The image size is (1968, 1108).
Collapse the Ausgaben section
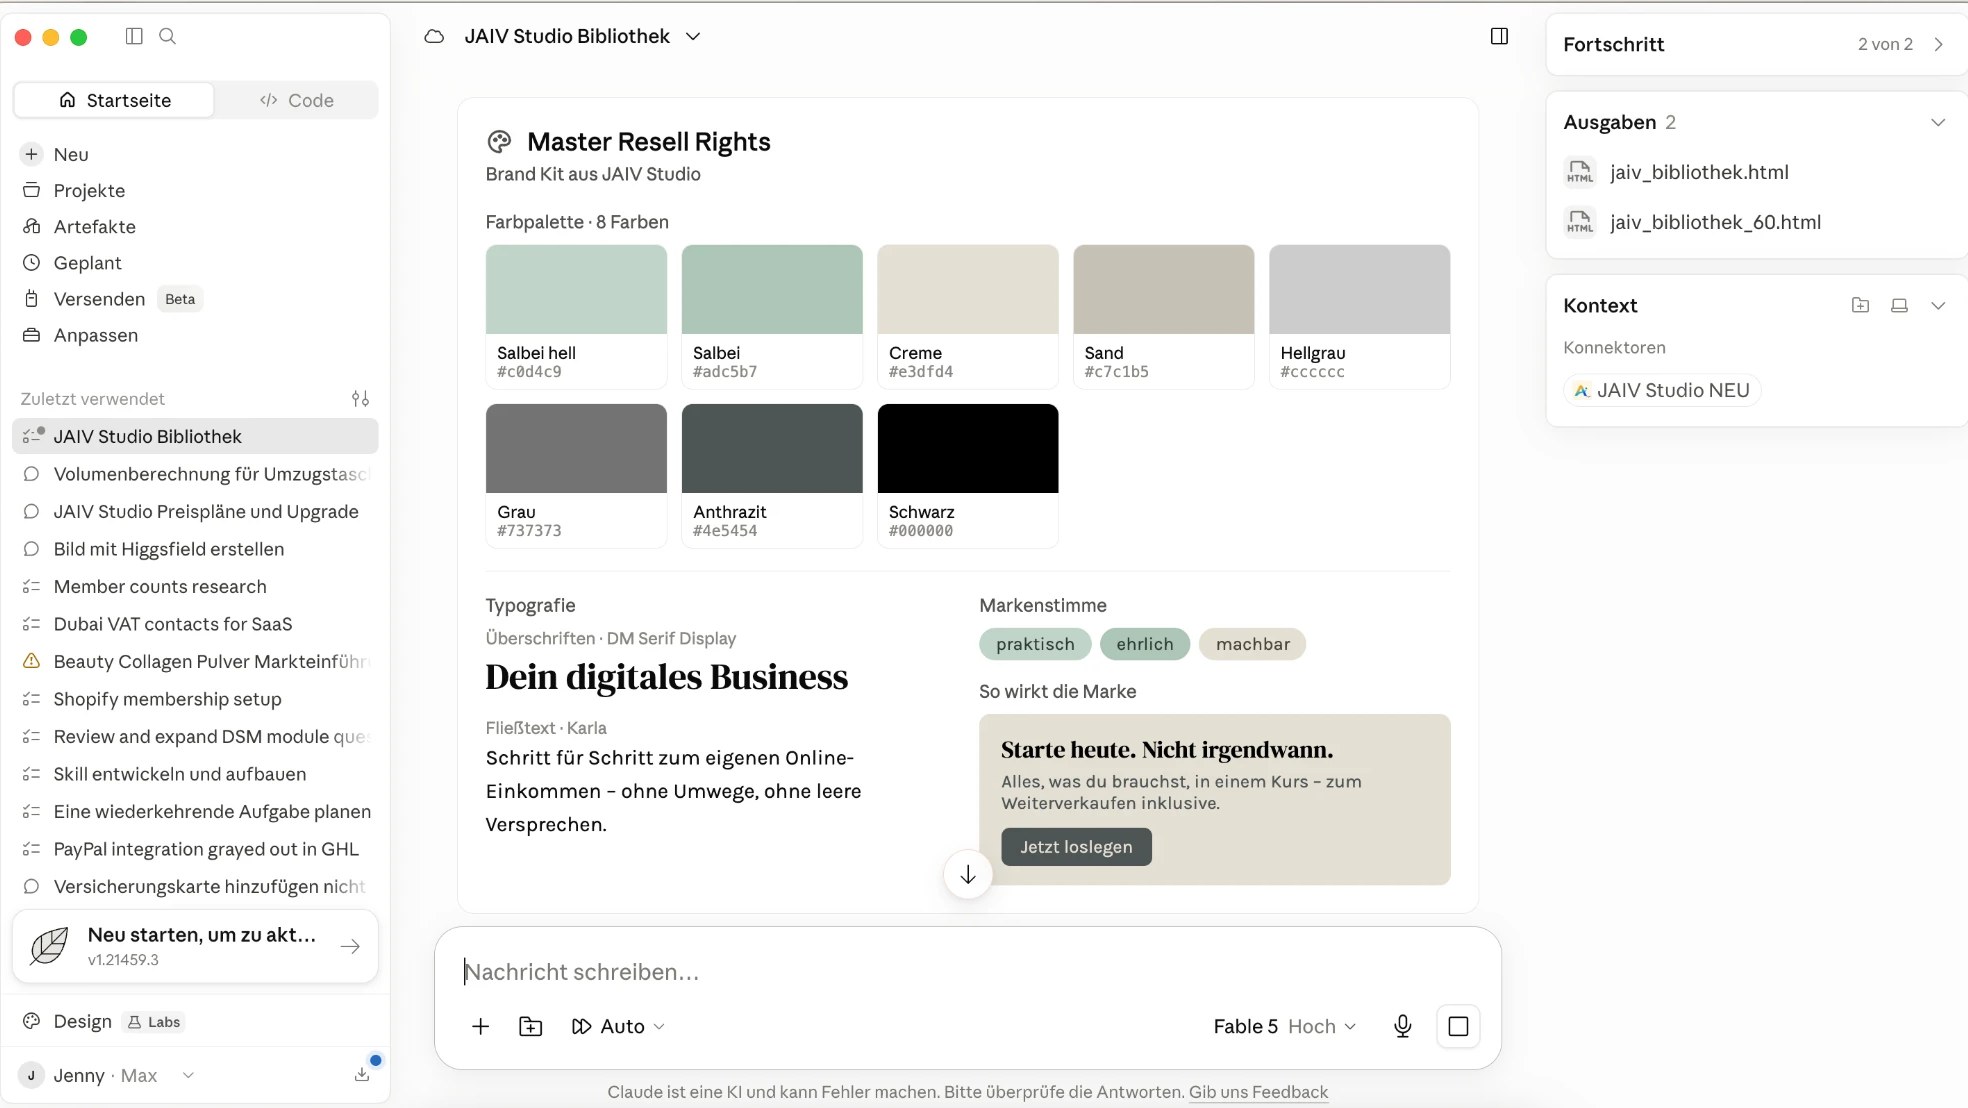point(1938,122)
